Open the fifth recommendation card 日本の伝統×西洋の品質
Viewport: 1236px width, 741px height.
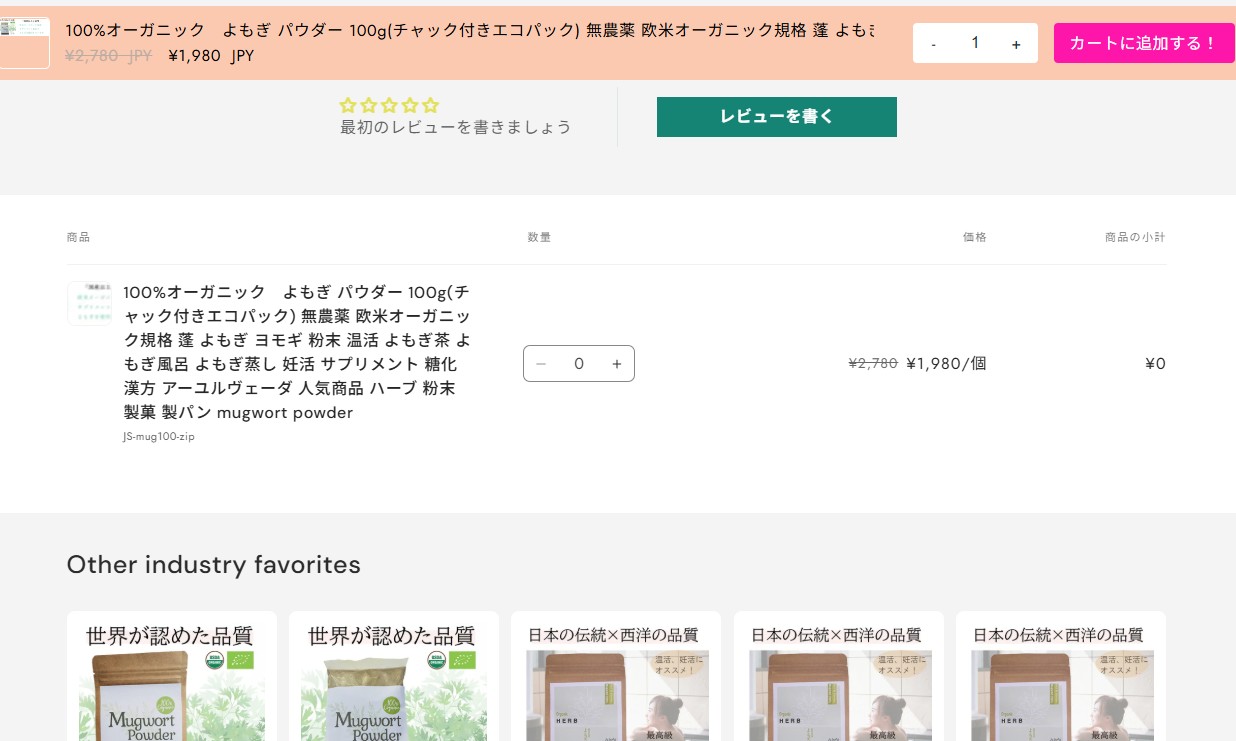pyautogui.click(x=1061, y=676)
